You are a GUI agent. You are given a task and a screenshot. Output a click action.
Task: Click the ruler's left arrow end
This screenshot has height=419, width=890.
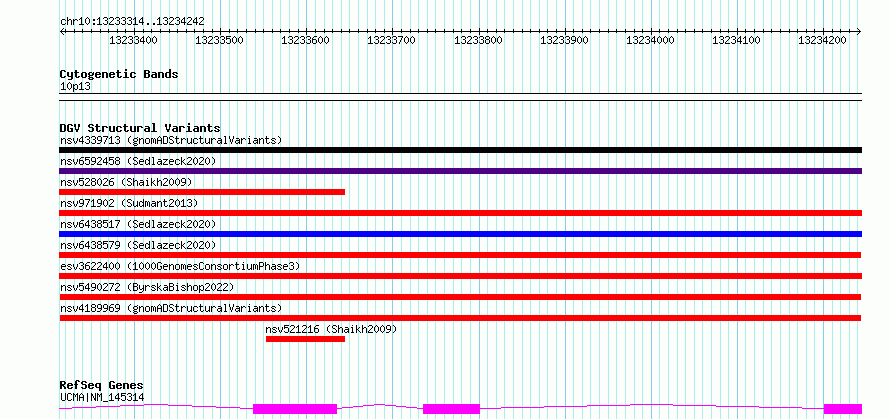click(62, 32)
